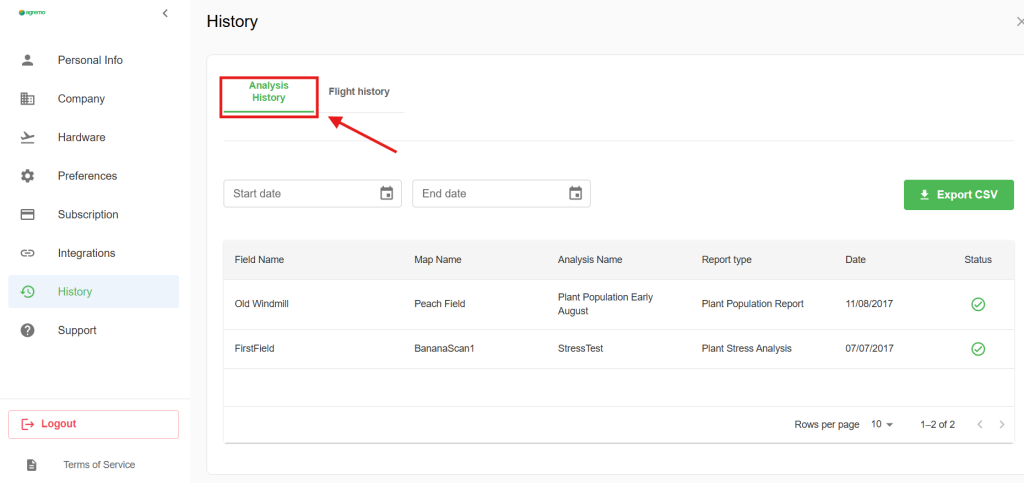Click the Personal Info person icon
1024x483 pixels.
click(28, 60)
